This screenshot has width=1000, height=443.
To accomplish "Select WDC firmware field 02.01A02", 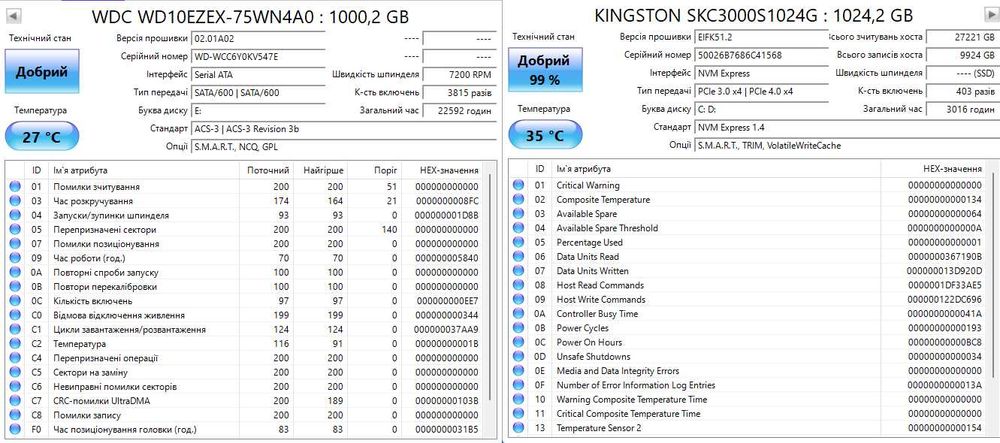I will click(x=259, y=38).
